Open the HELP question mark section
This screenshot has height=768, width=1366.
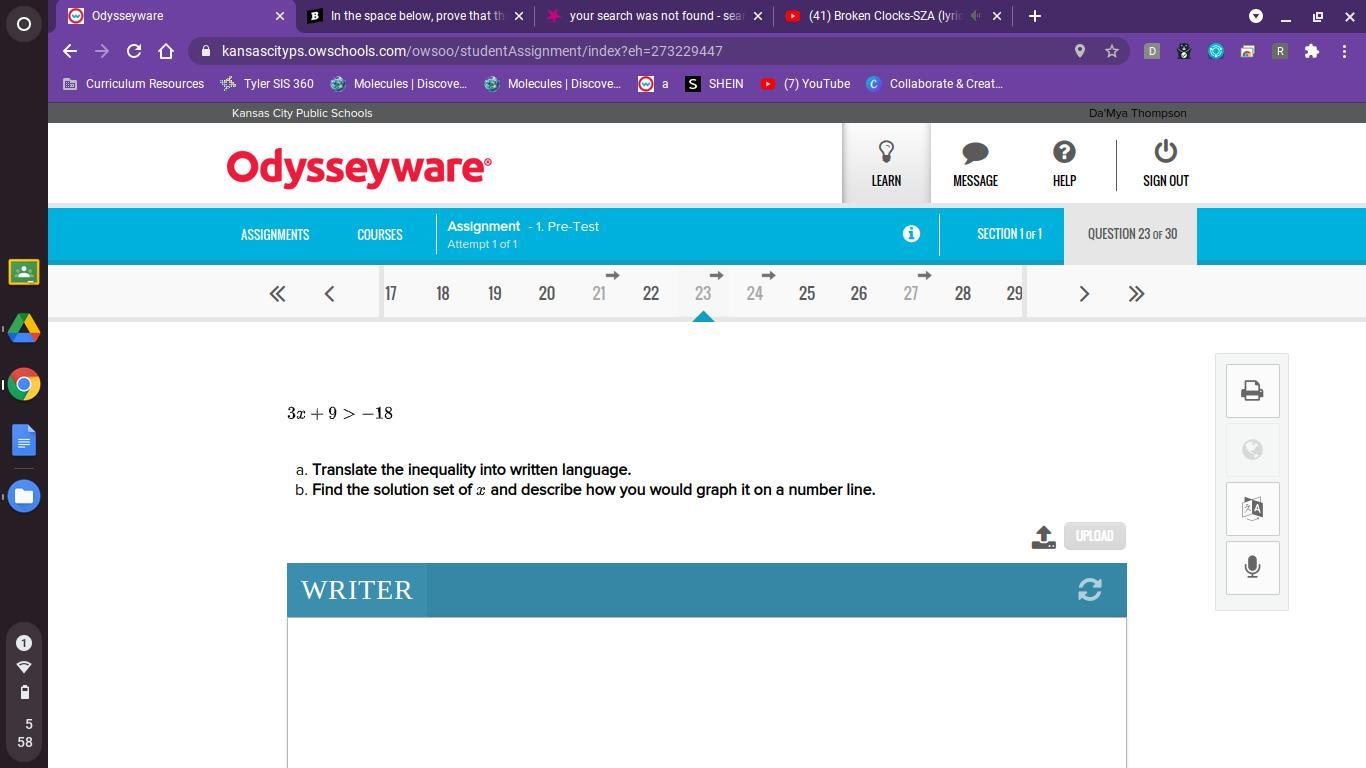tap(1064, 163)
